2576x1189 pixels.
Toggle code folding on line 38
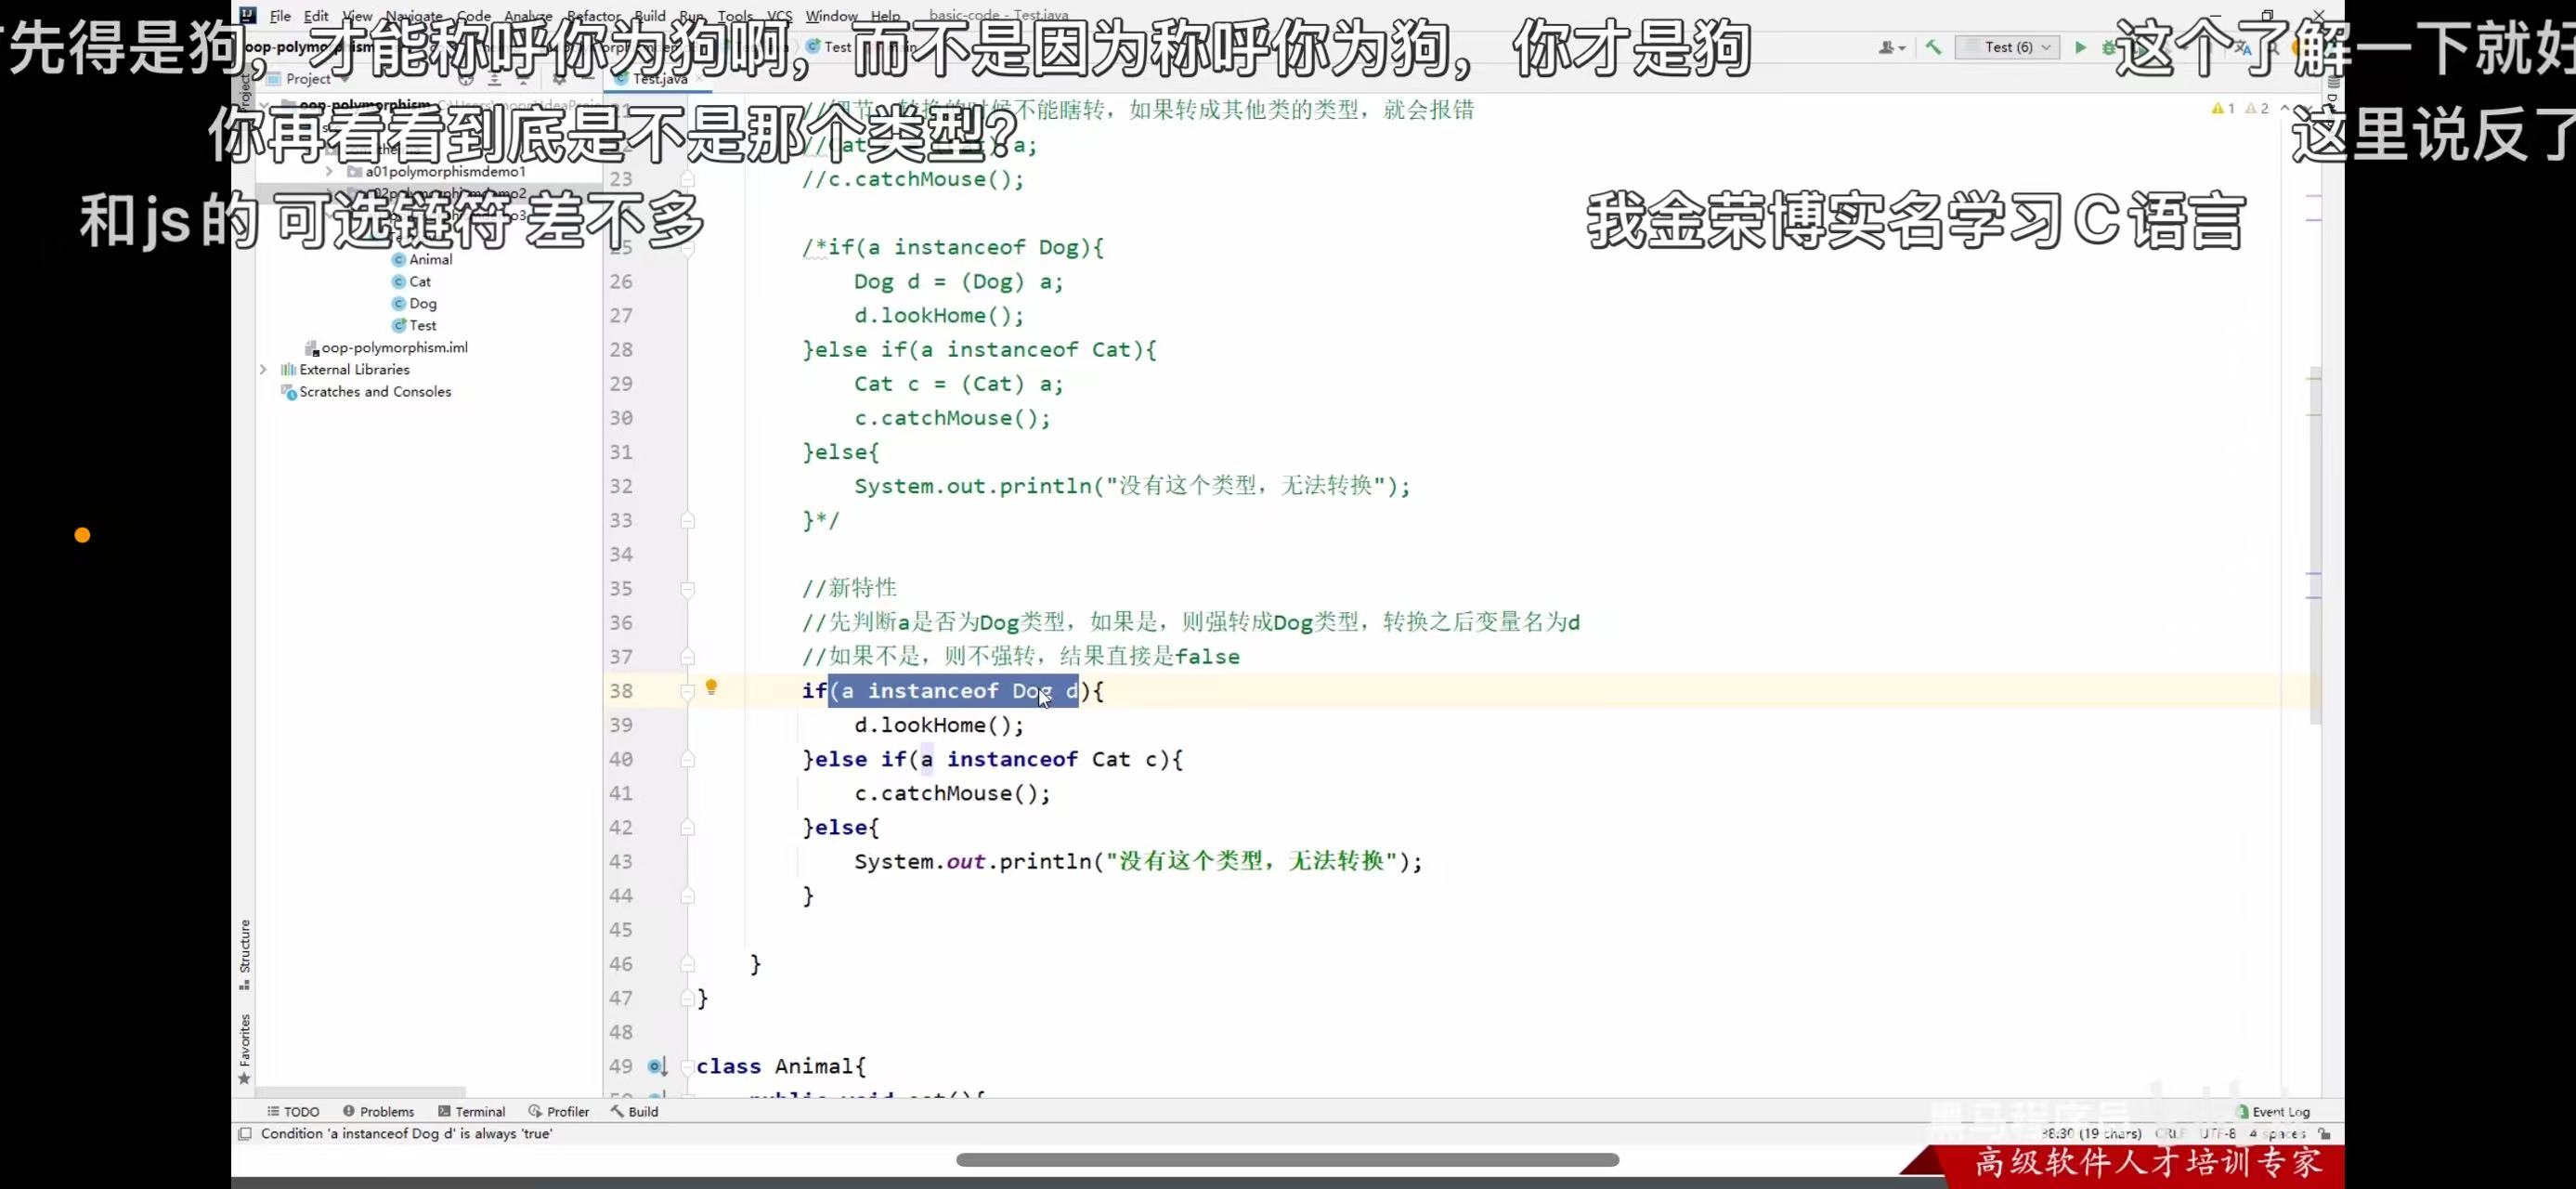coord(688,691)
